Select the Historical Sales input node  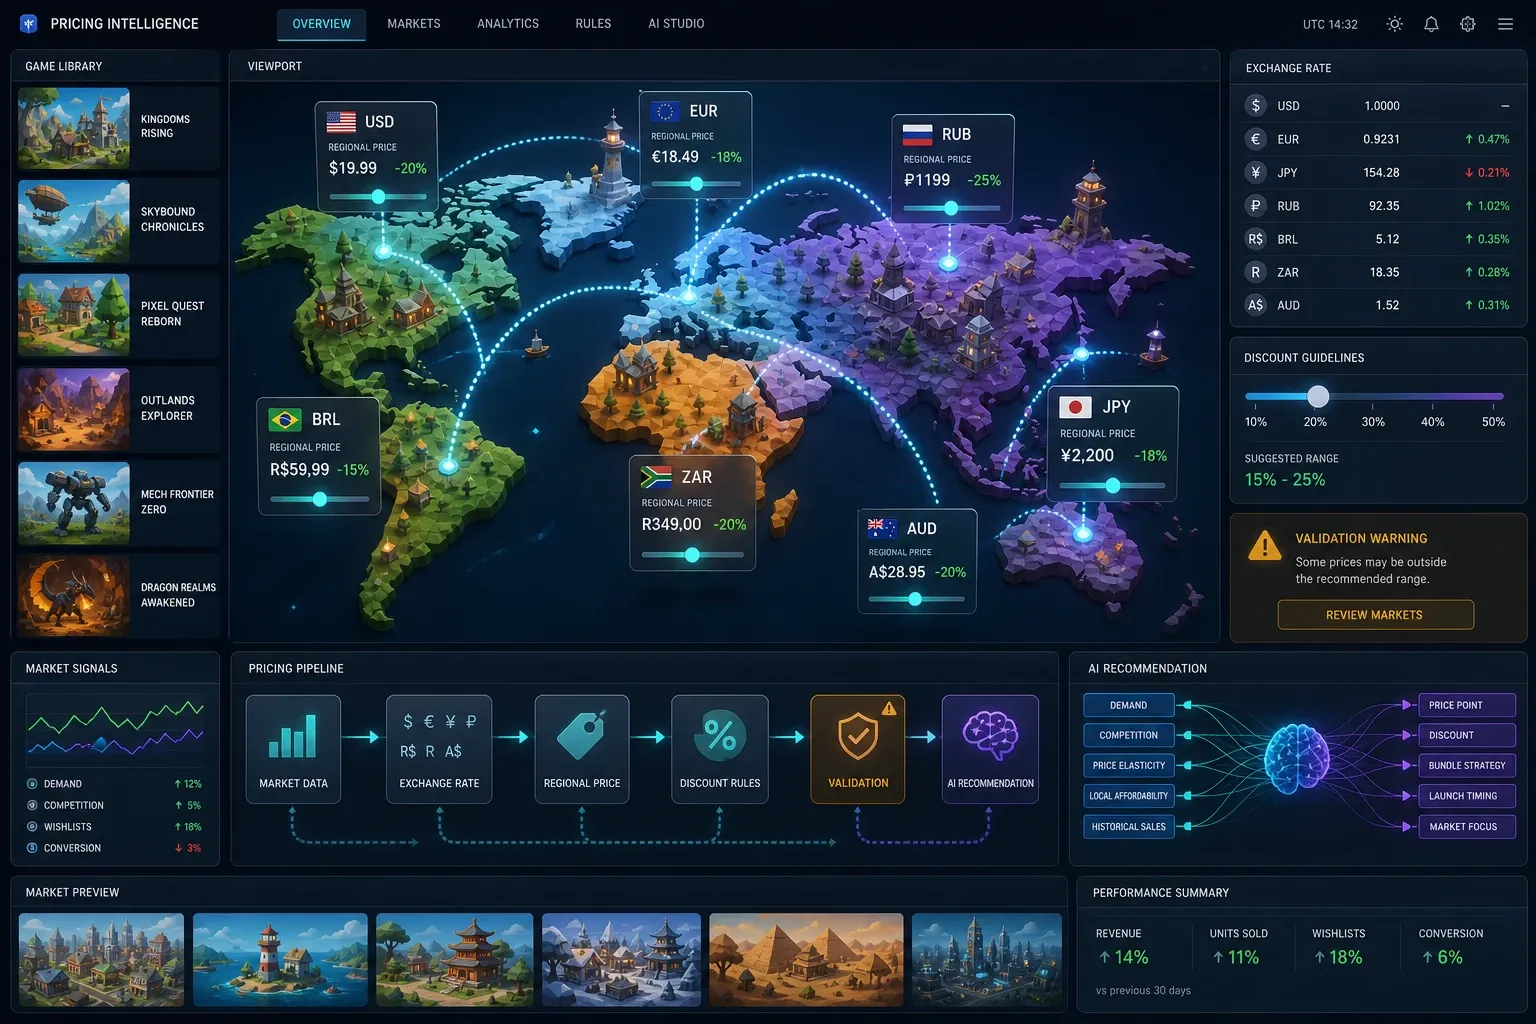1129,827
